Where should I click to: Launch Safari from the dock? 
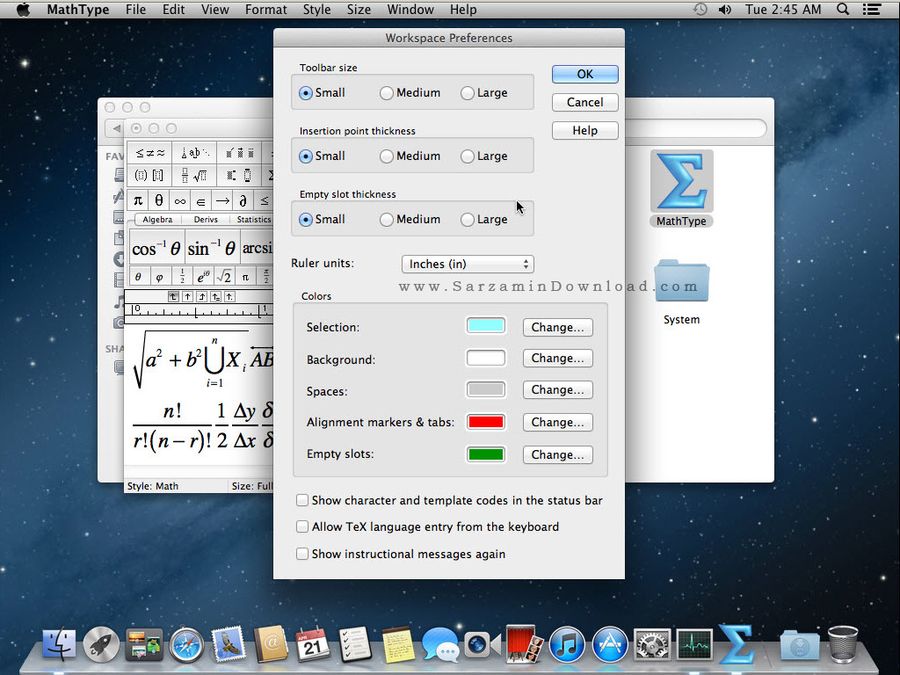tap(187, 645)
